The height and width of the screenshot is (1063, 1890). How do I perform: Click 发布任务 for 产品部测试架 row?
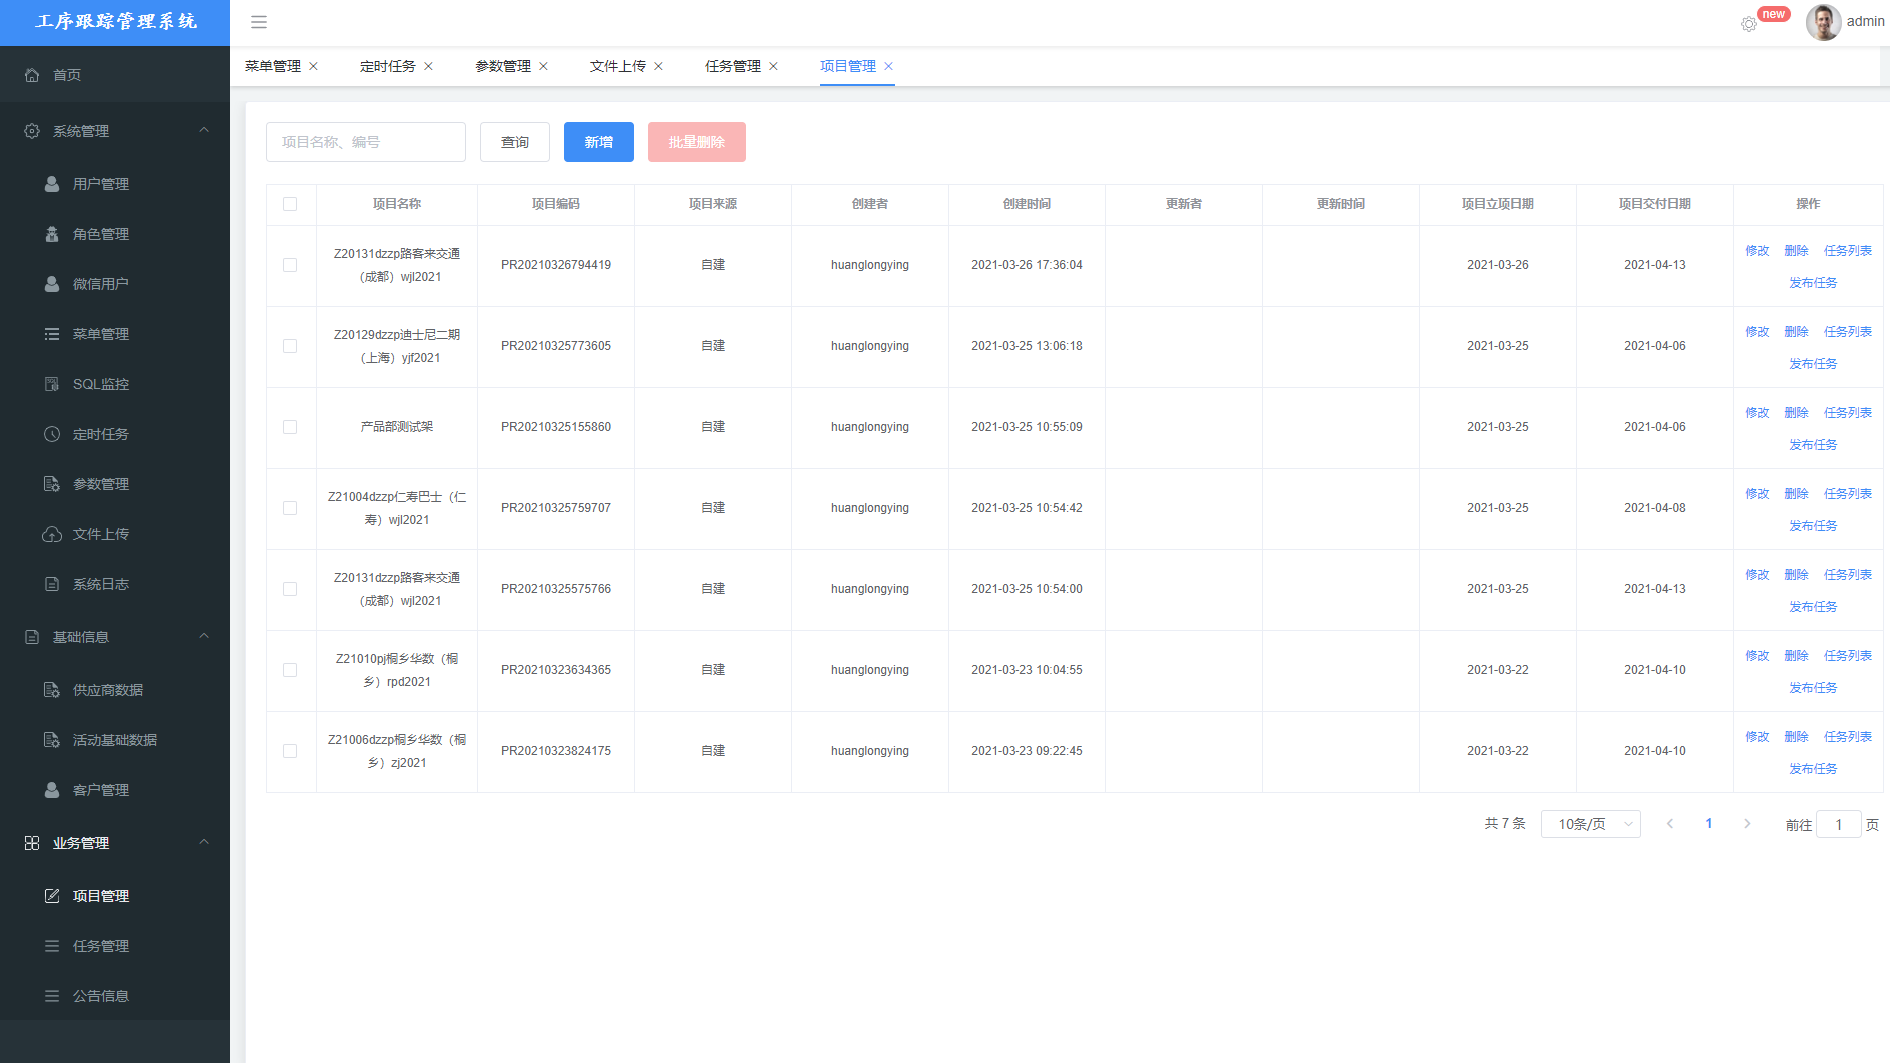point(1813,445)
